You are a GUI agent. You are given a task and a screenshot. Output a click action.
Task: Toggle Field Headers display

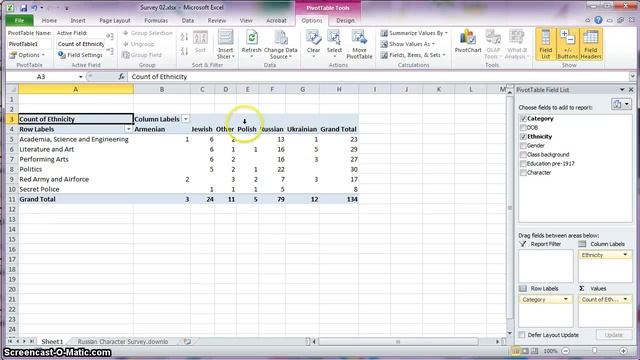point(591,44)
